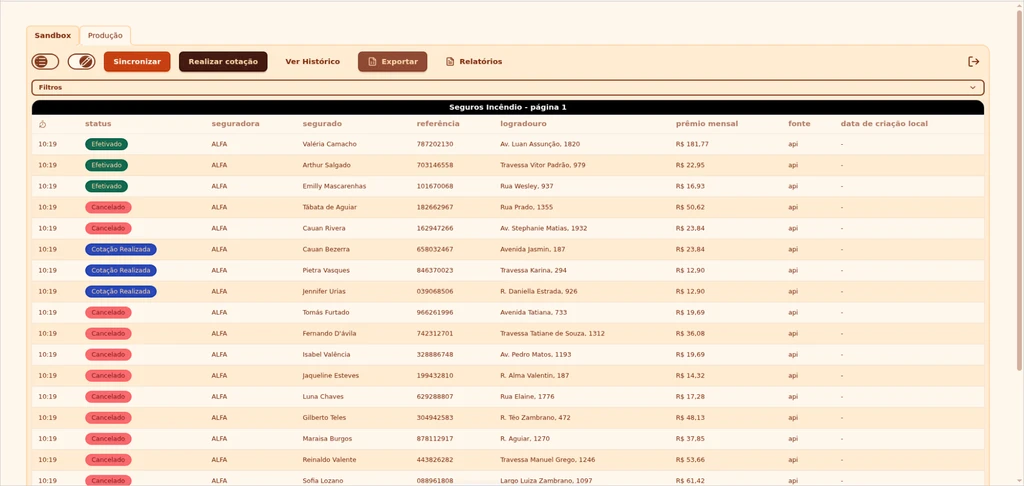
Task: Select the name Fernando D'ávila
Action: click(330, 333)
